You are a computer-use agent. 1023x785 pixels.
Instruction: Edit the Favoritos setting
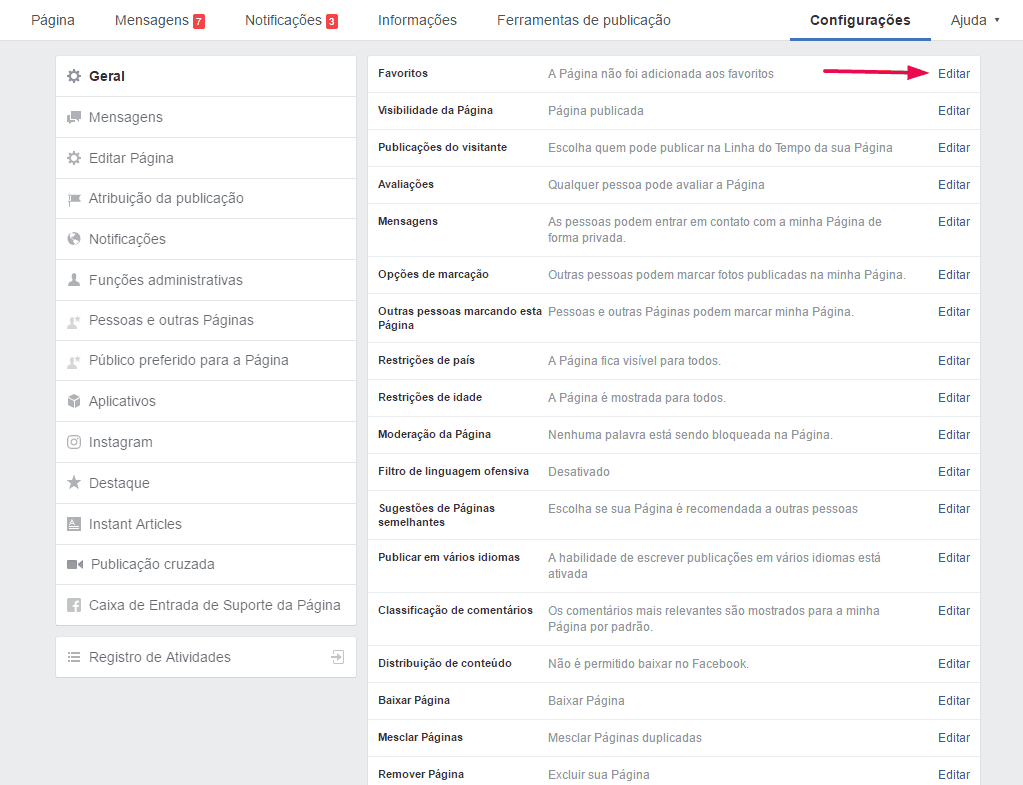point(954,74)
